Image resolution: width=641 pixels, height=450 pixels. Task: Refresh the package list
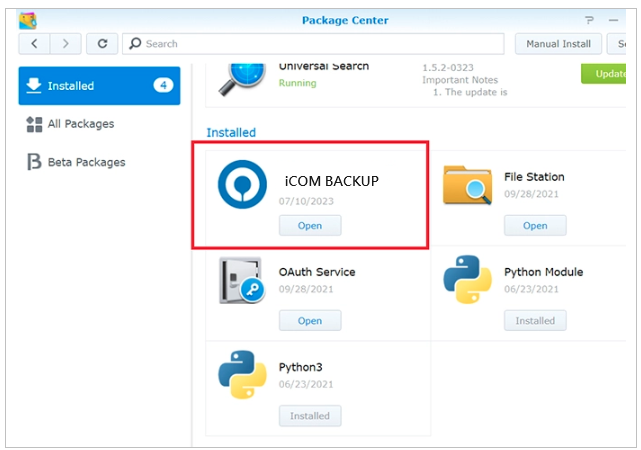pyautogui.click(x=102, y=44)
